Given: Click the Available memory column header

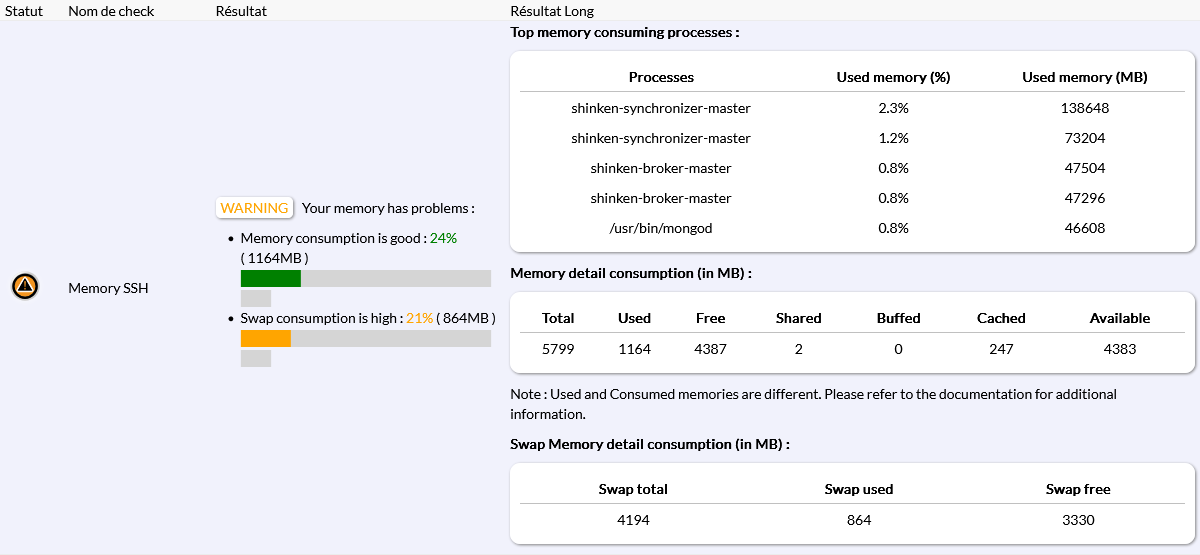Looking at the screenshot, I should (x=1119, y=318).
